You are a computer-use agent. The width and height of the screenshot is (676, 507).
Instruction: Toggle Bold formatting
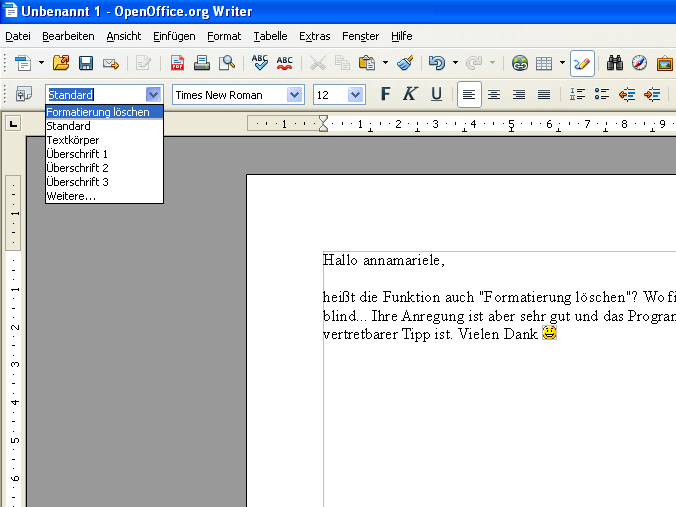(x=385, y=94)
